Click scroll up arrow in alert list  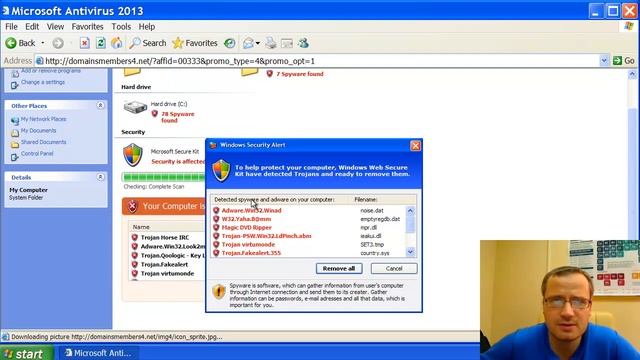point(410,211)
